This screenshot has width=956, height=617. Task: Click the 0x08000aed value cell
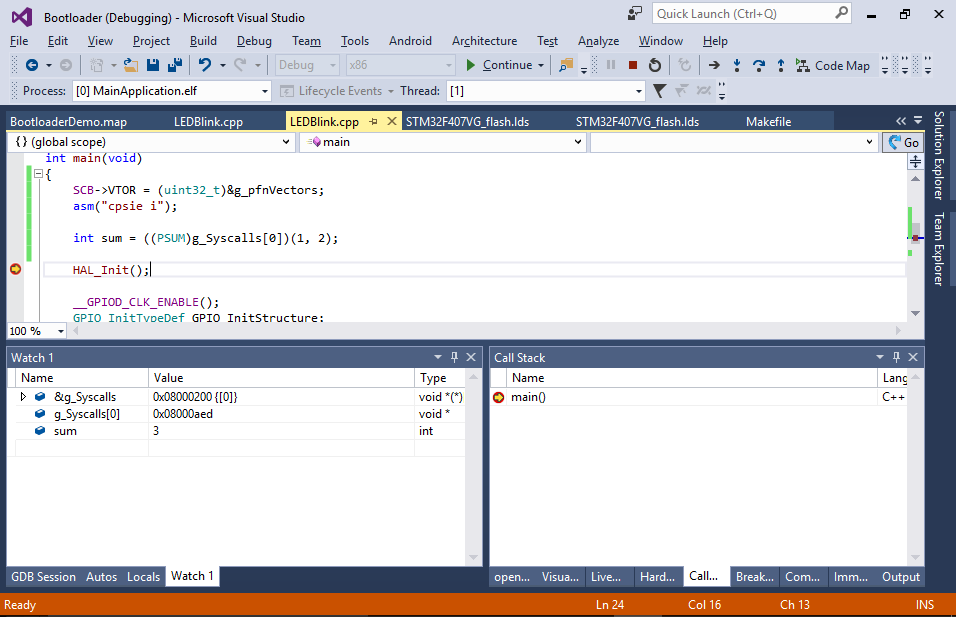click(282, 413)
